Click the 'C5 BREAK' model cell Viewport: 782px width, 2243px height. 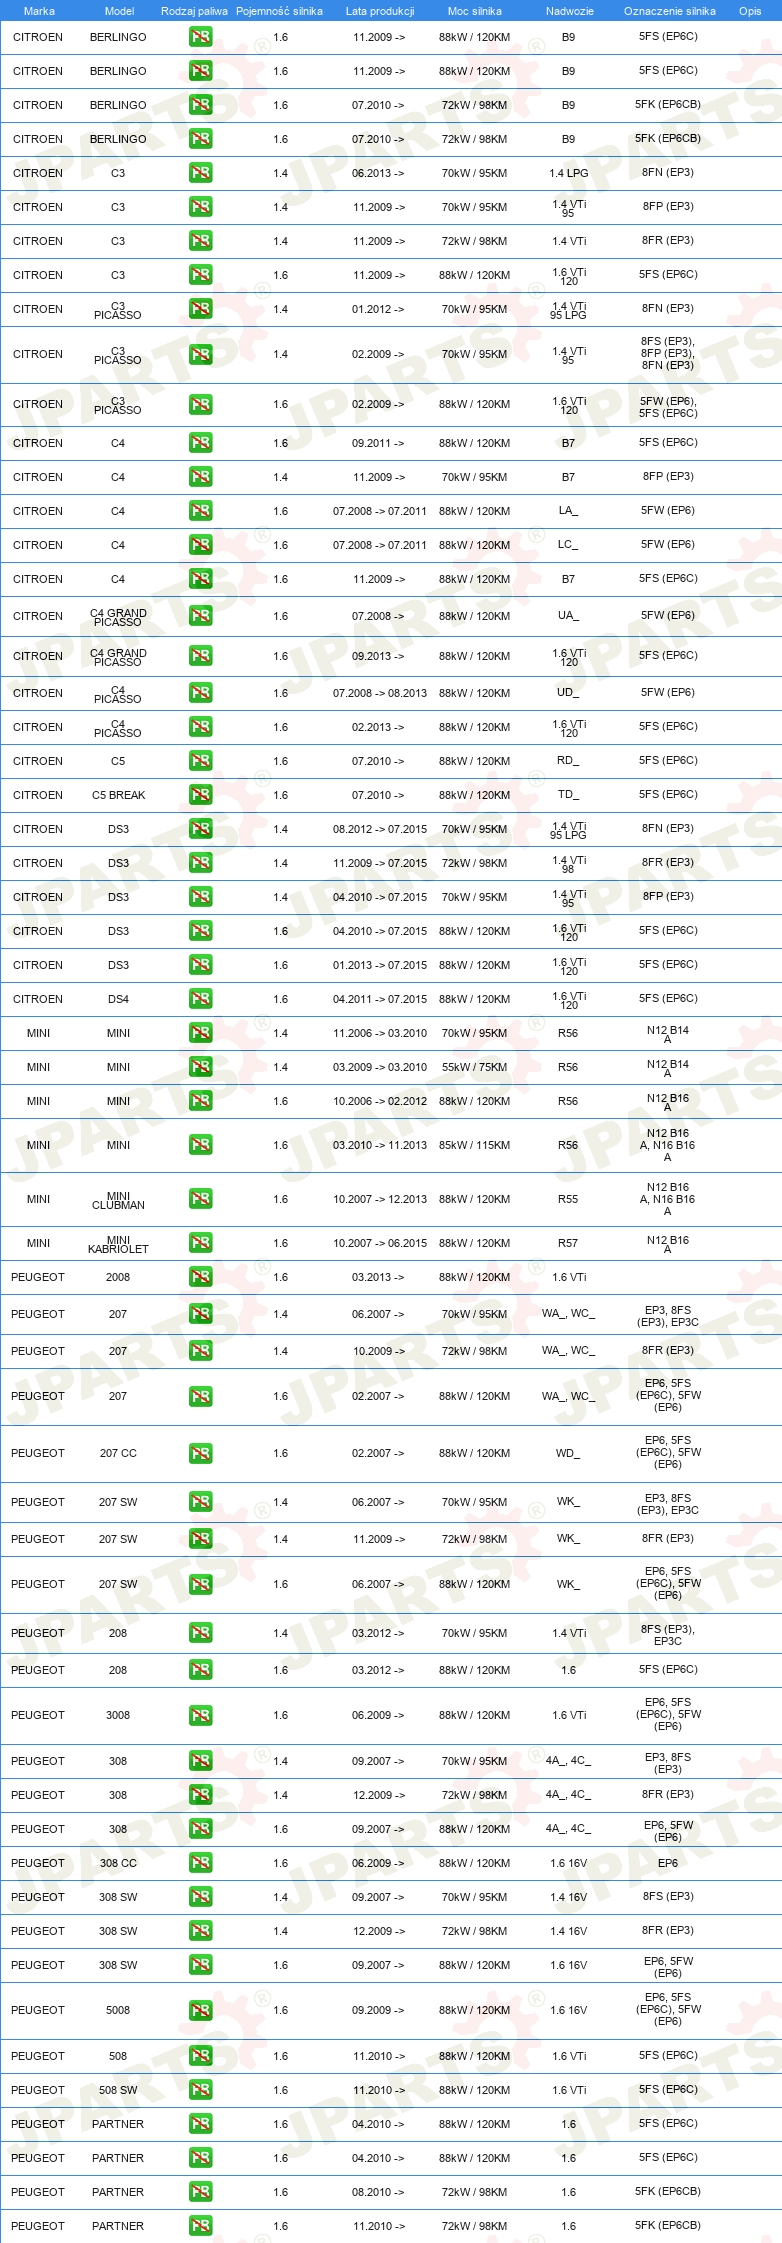tap(119, 795)
